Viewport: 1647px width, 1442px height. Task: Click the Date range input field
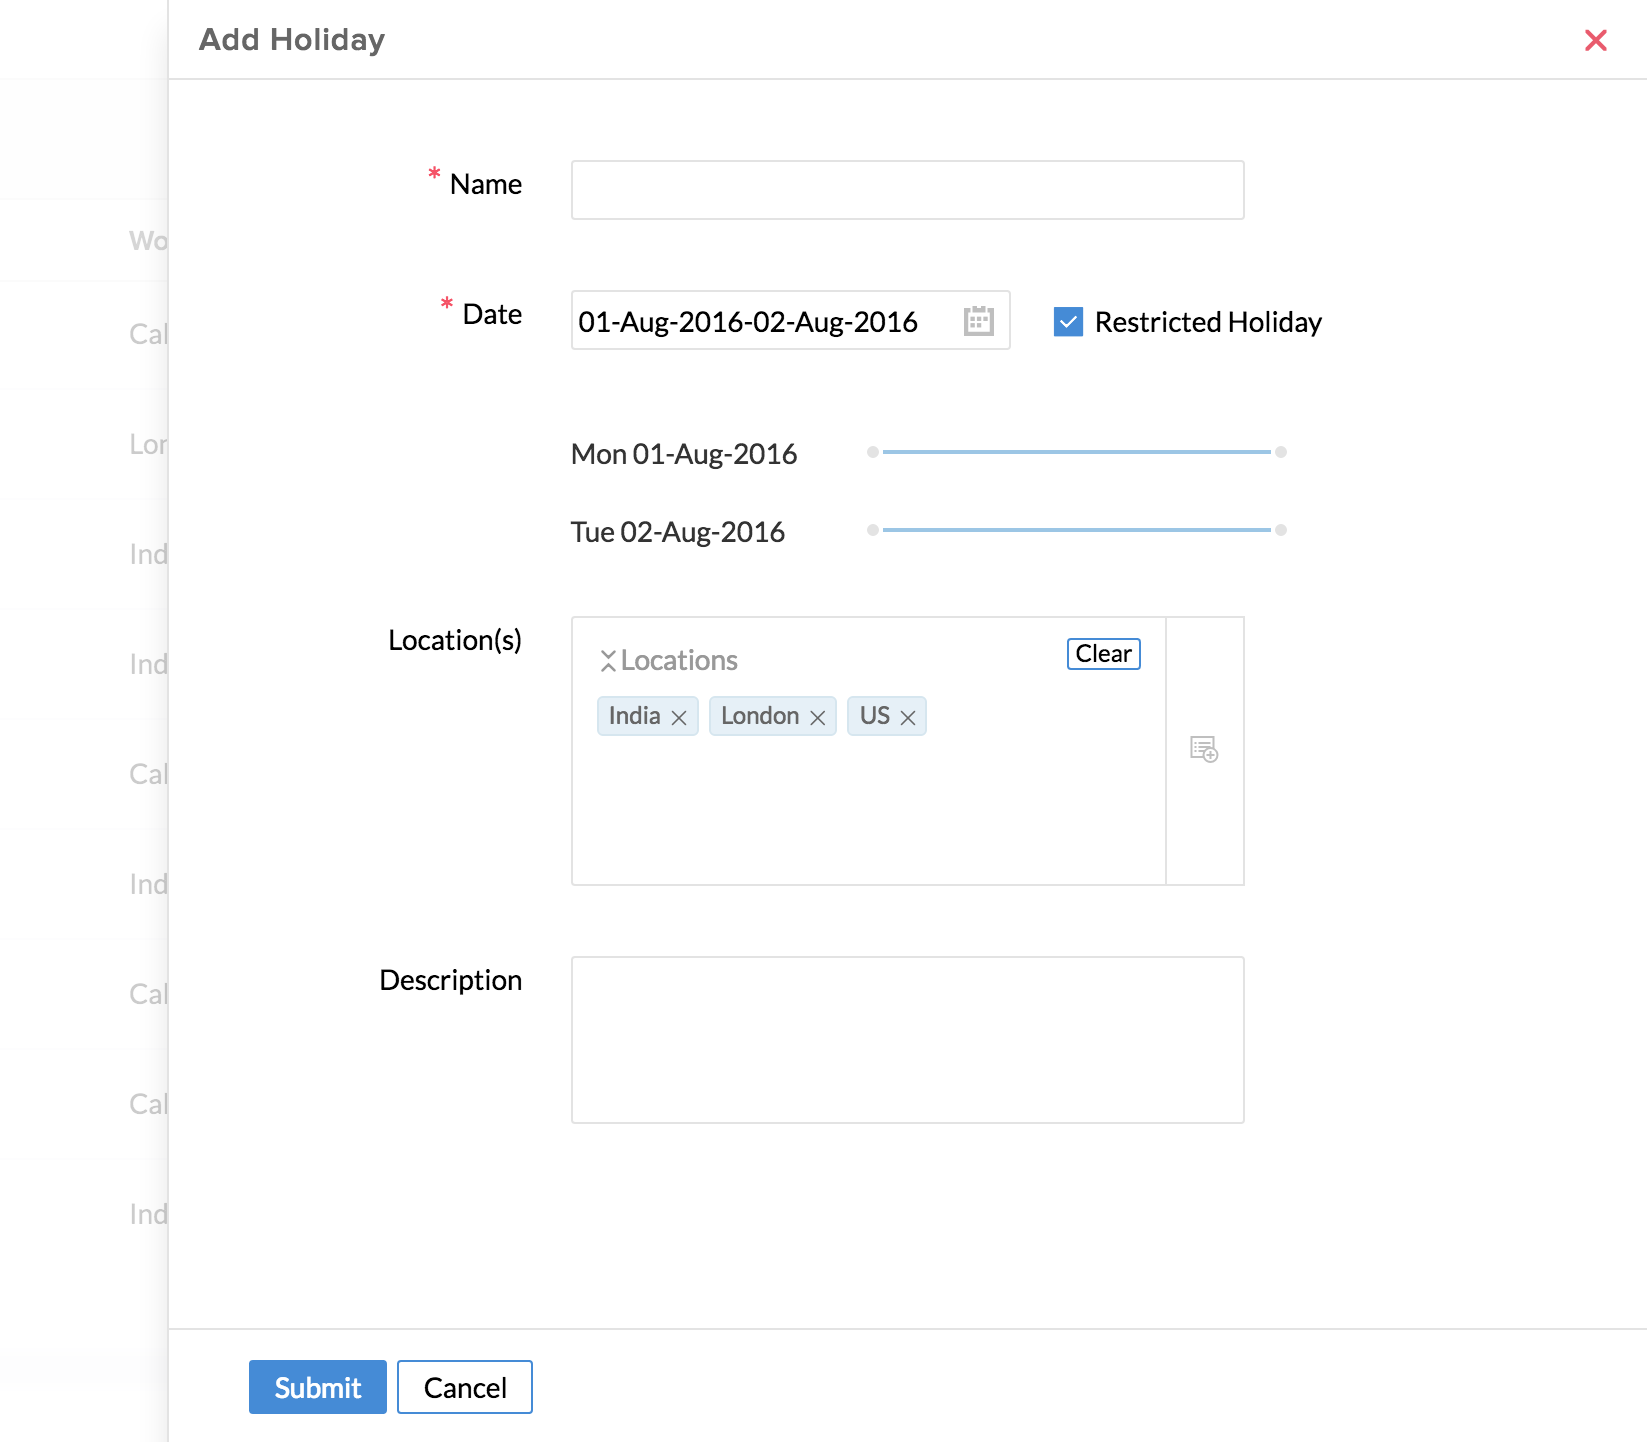tap(760, 321)
